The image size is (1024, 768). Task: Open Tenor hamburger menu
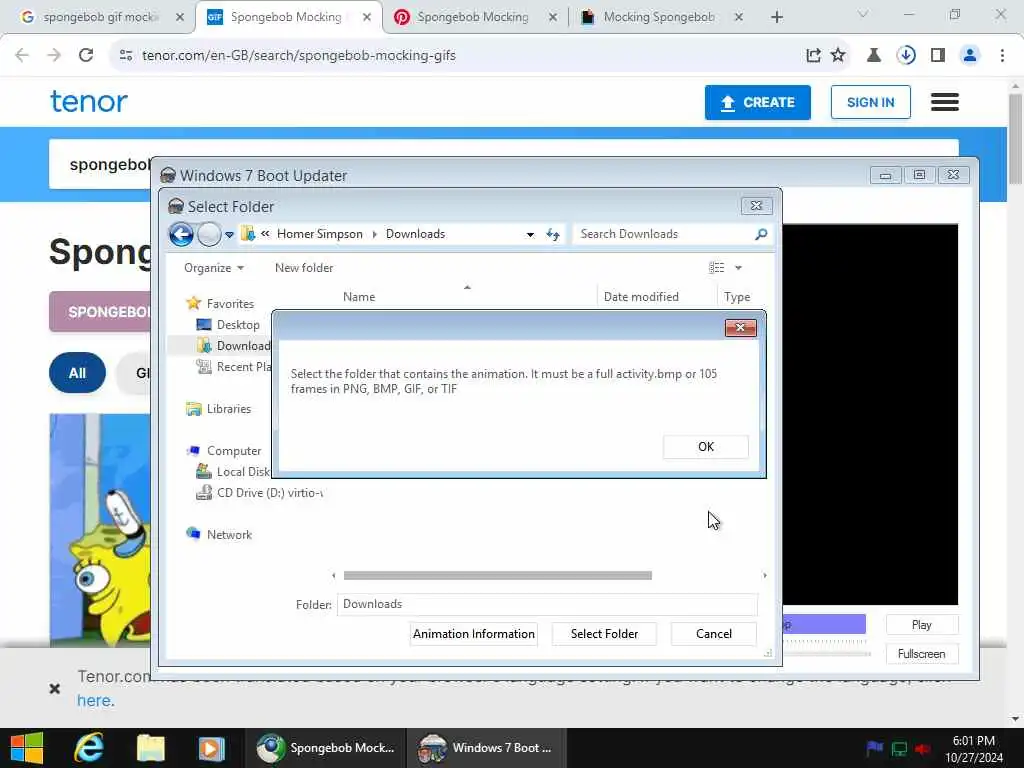[944, 102]
